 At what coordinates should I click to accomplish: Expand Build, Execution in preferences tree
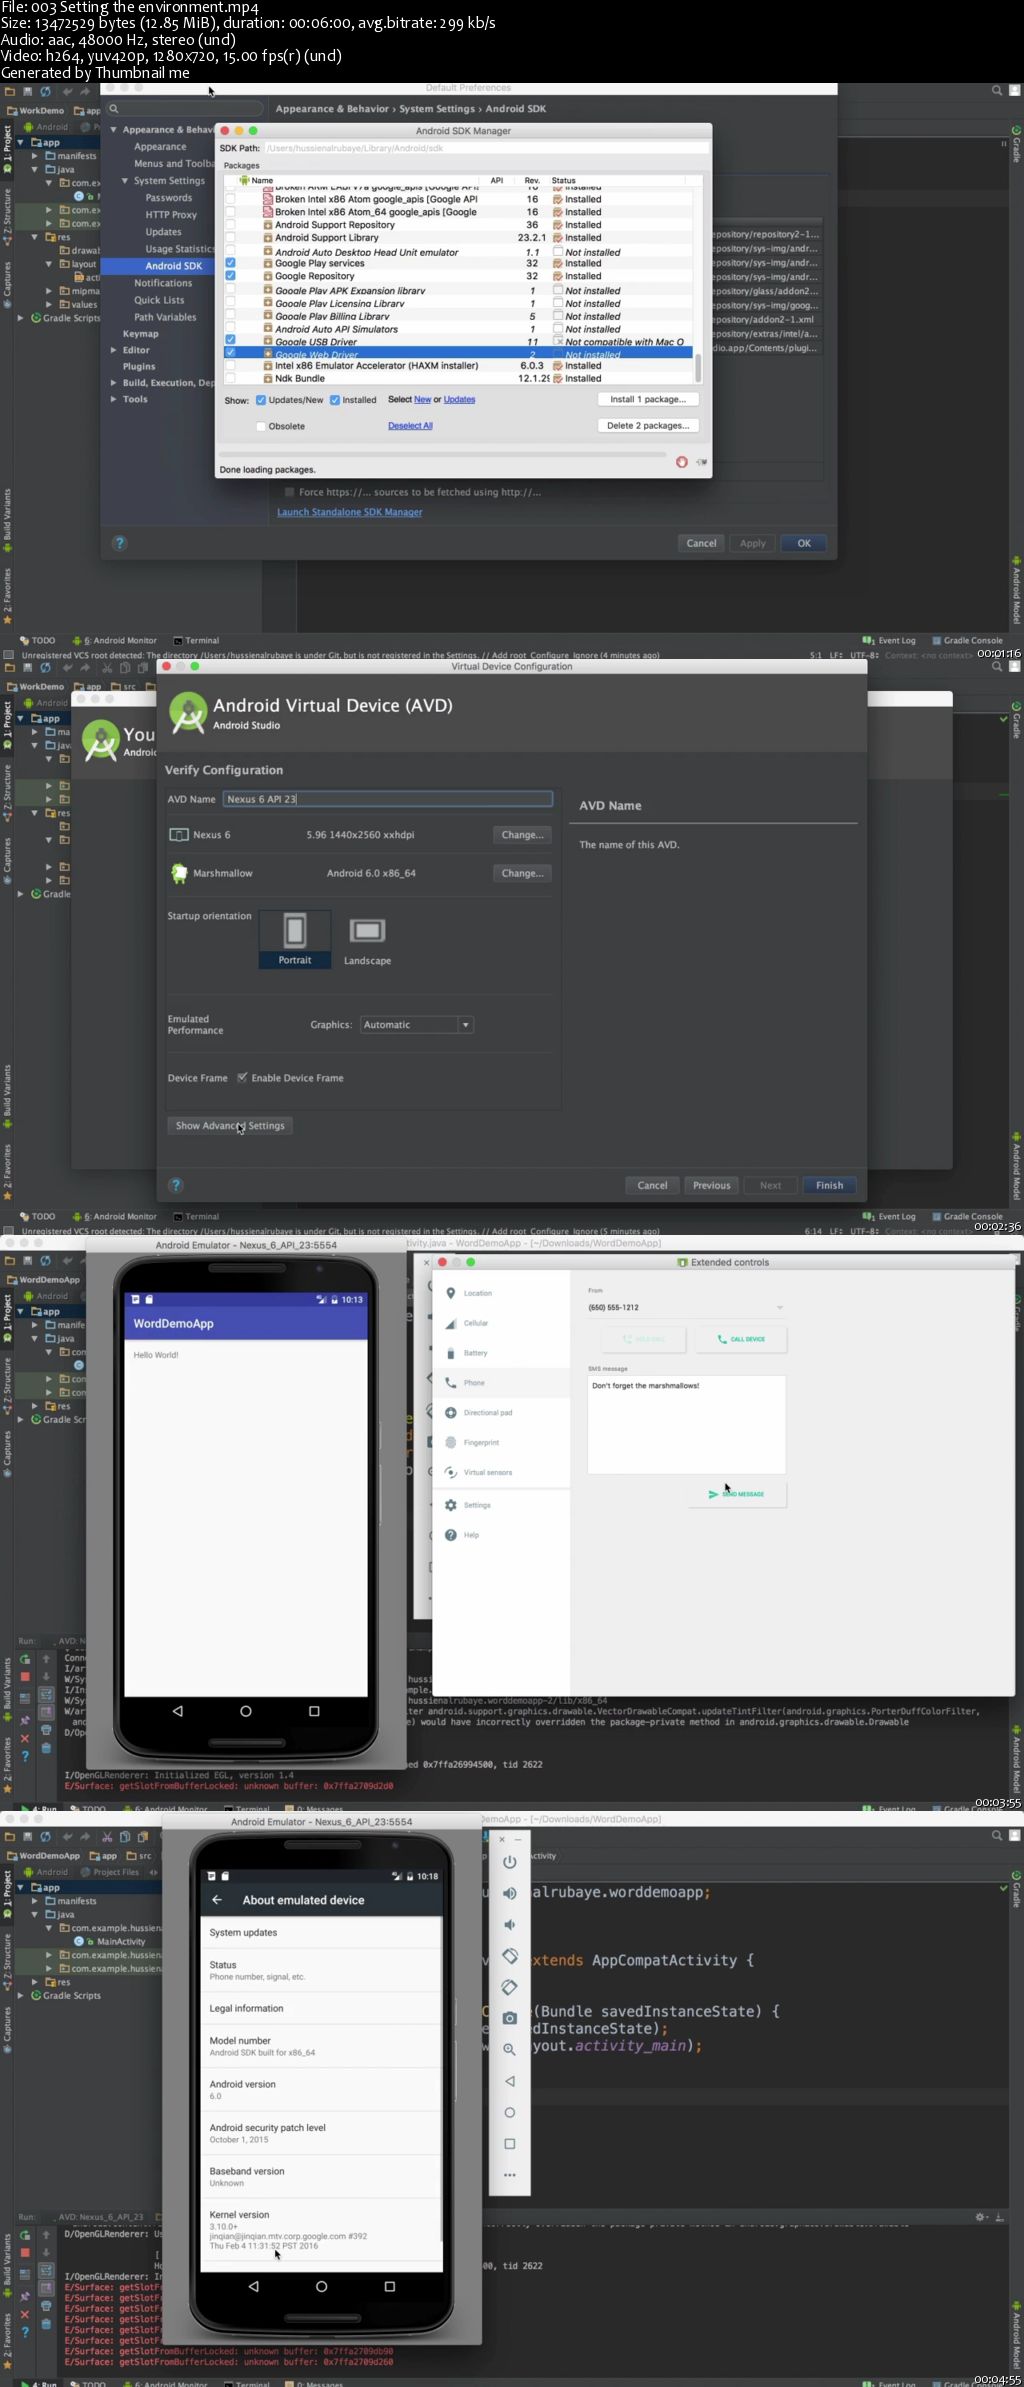[x=113, y=383]
